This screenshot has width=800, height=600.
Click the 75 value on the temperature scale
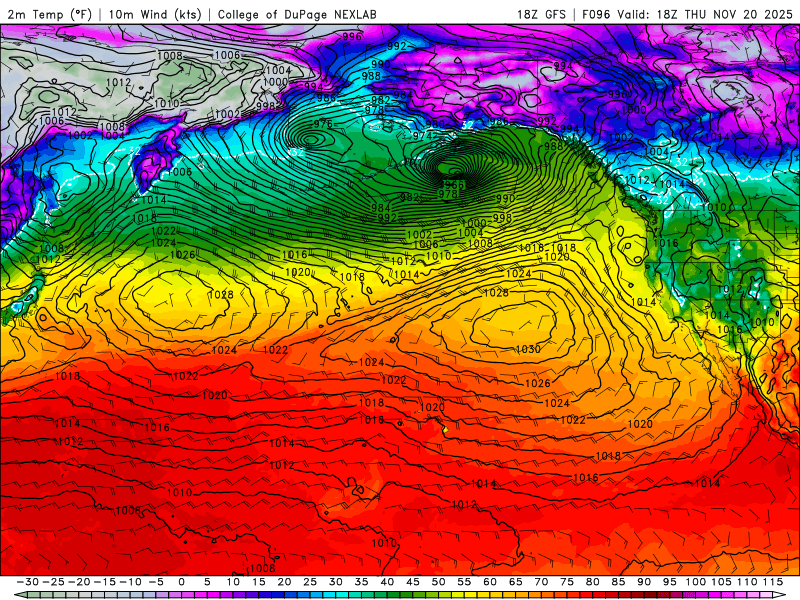click(567, 582)
